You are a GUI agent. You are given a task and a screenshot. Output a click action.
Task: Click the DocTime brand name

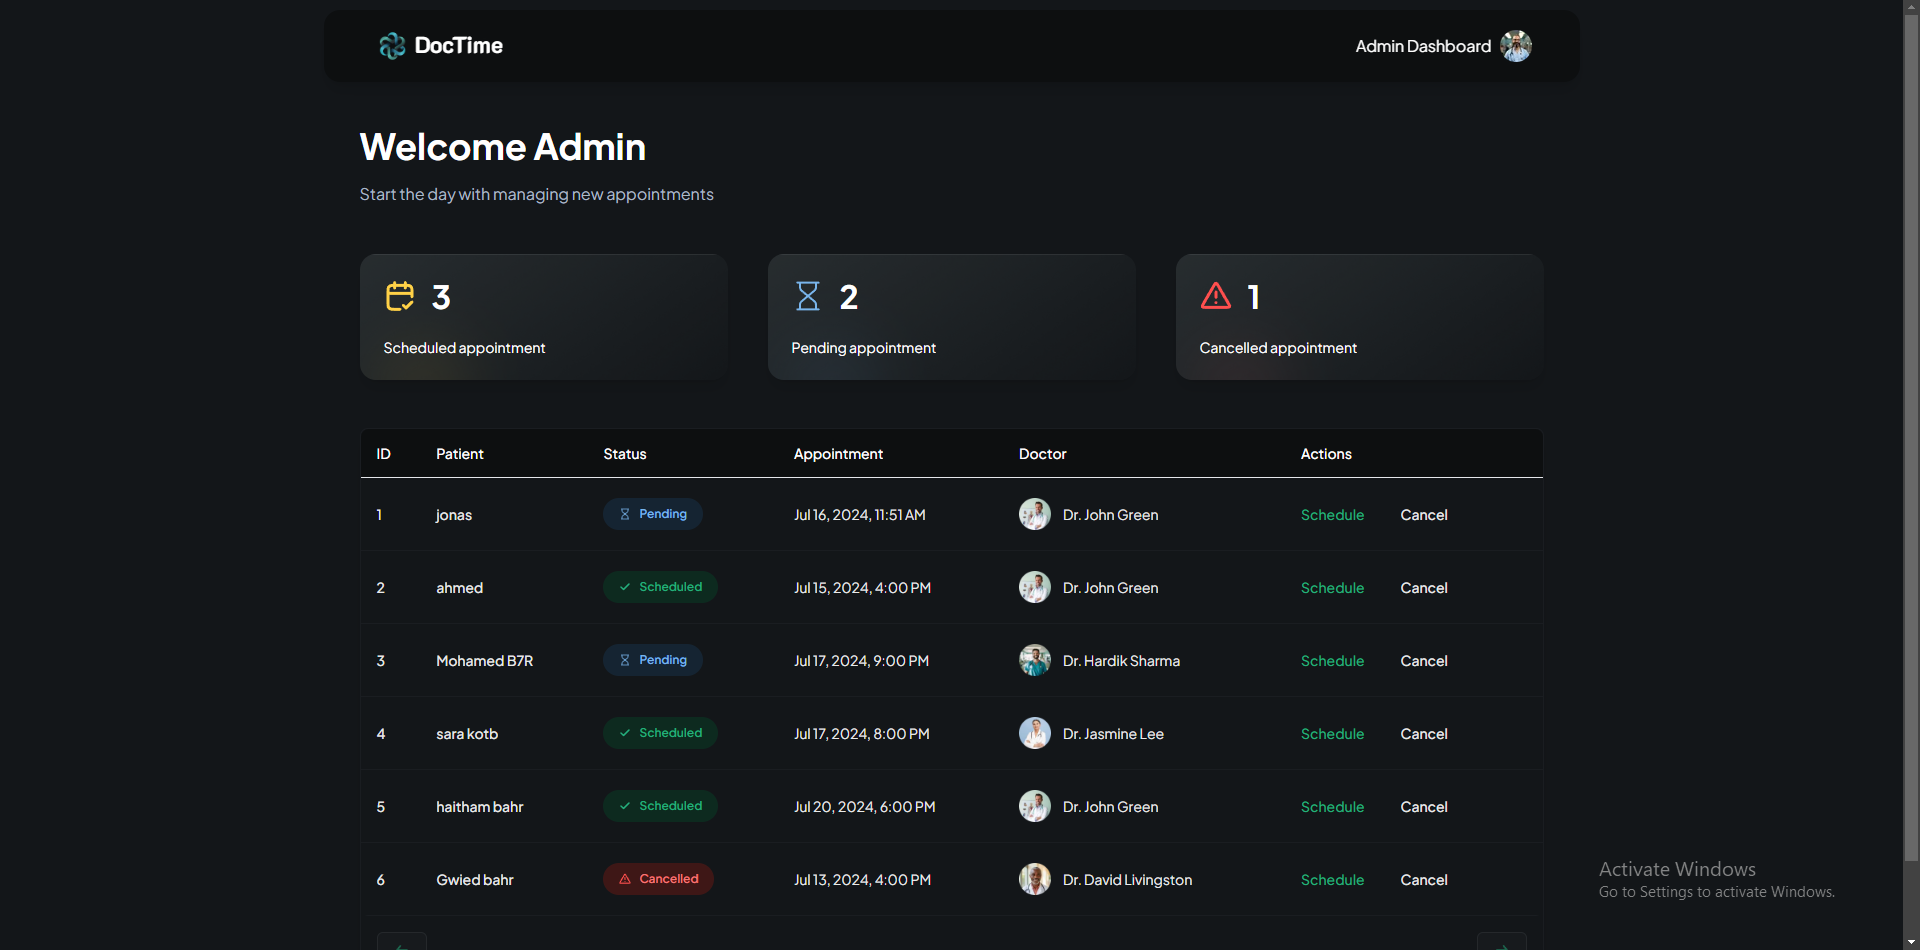coord(458,46)
